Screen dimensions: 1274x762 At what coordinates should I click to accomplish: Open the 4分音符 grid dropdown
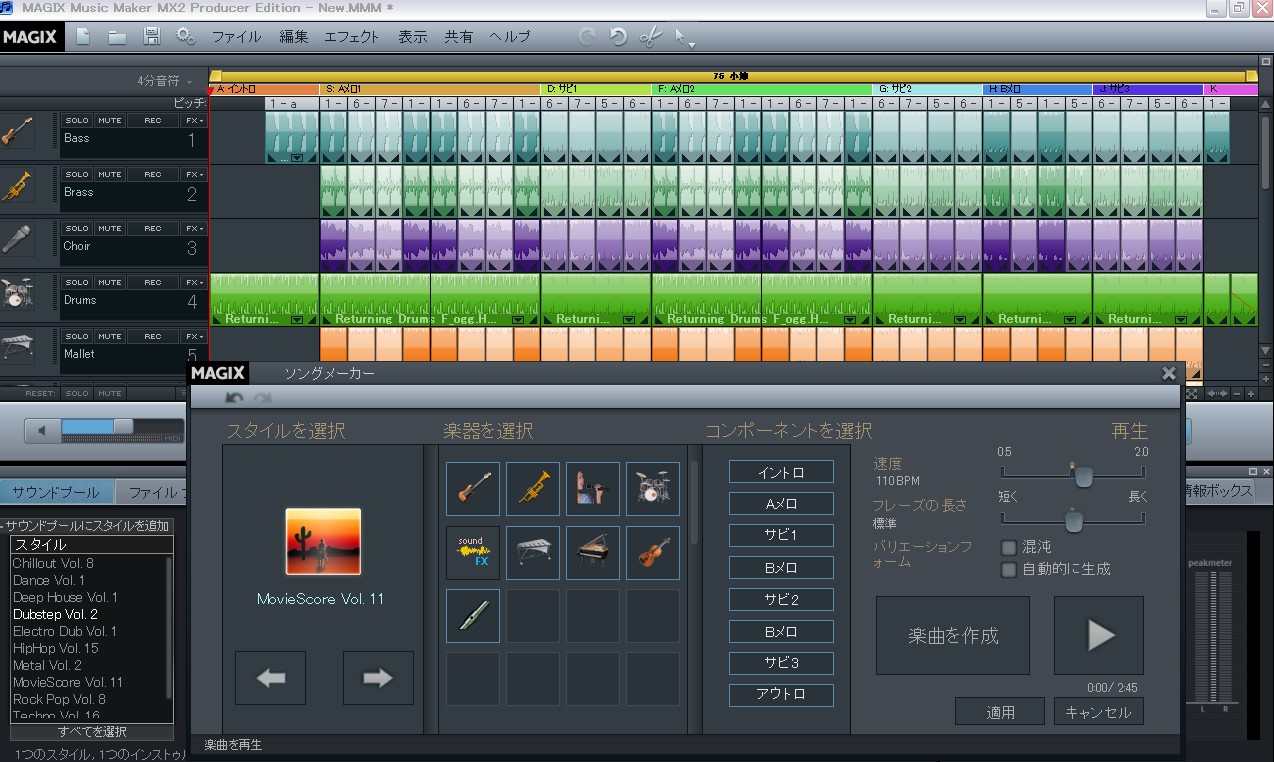point(165,81)
